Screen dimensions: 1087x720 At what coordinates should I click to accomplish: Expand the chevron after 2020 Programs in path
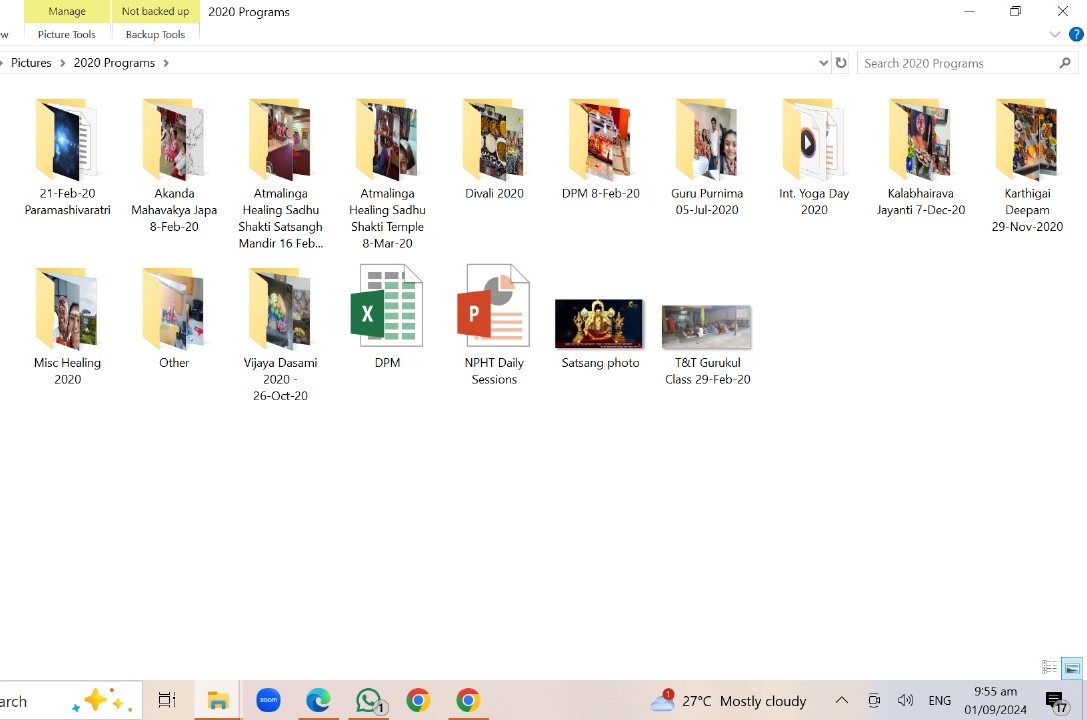point(166,63)
